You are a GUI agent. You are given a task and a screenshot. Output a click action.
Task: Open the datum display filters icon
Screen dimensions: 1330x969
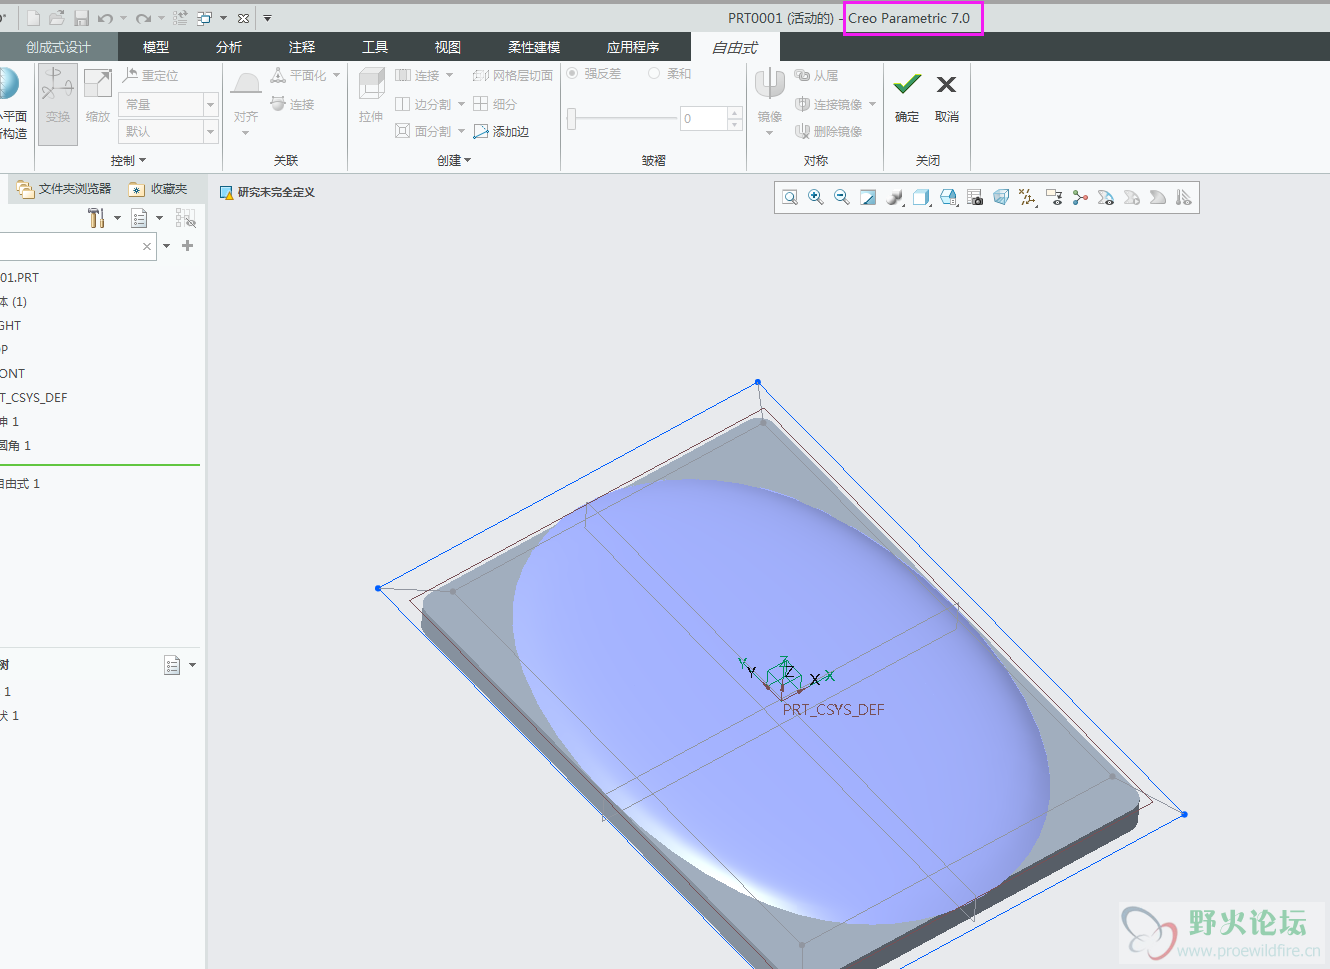[1028, 197]
